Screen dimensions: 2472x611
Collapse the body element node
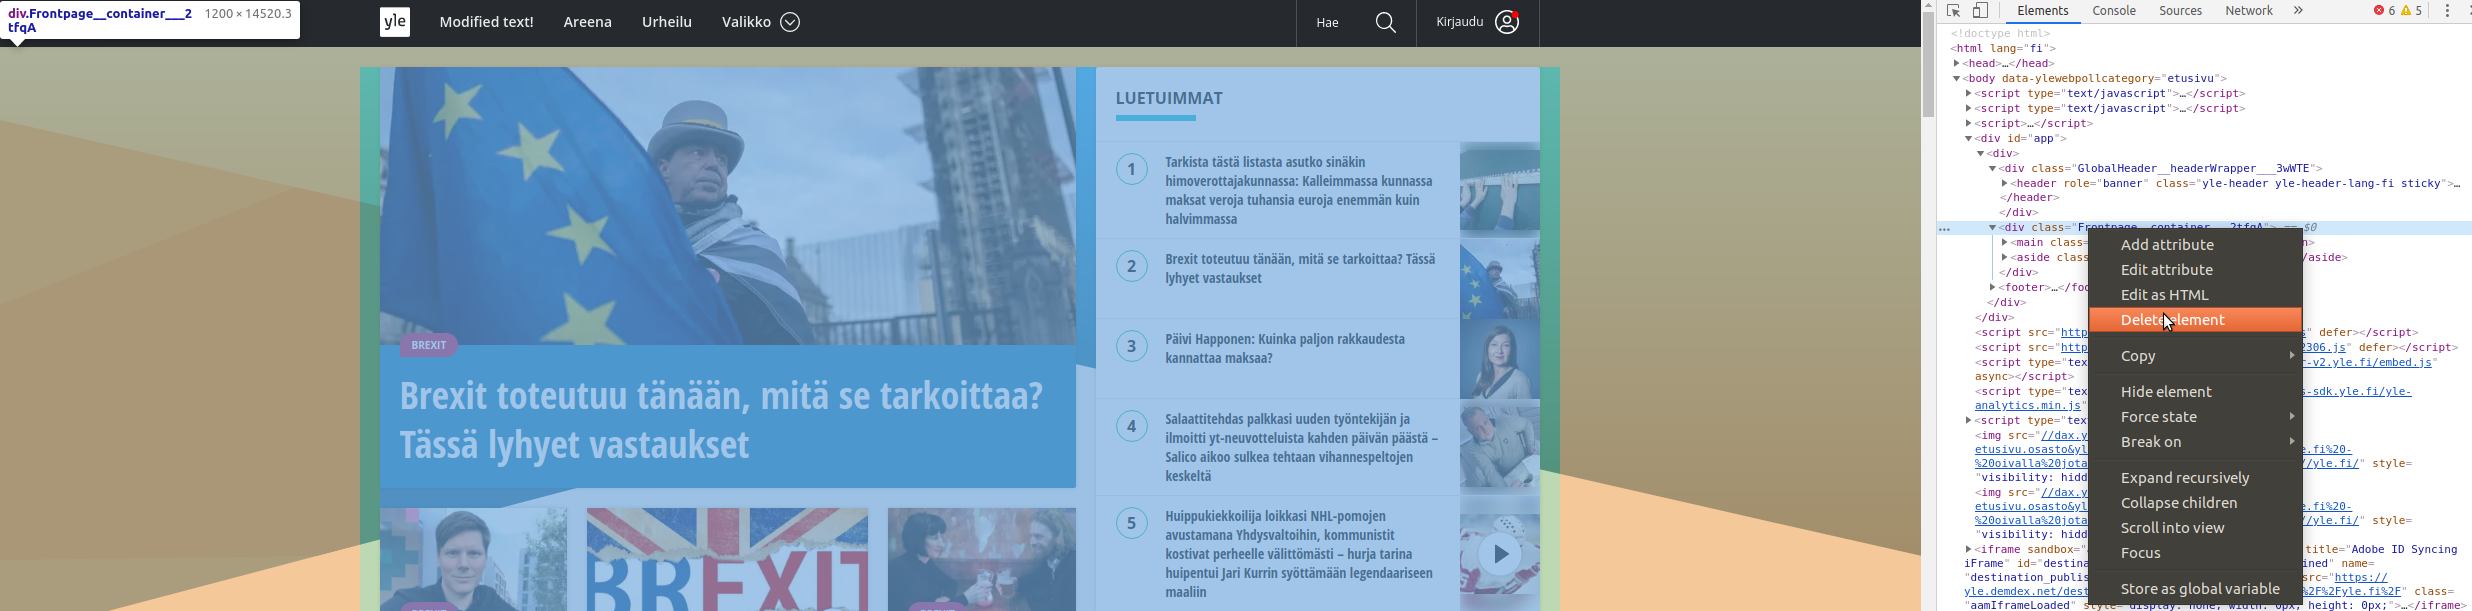(1957, 78)
